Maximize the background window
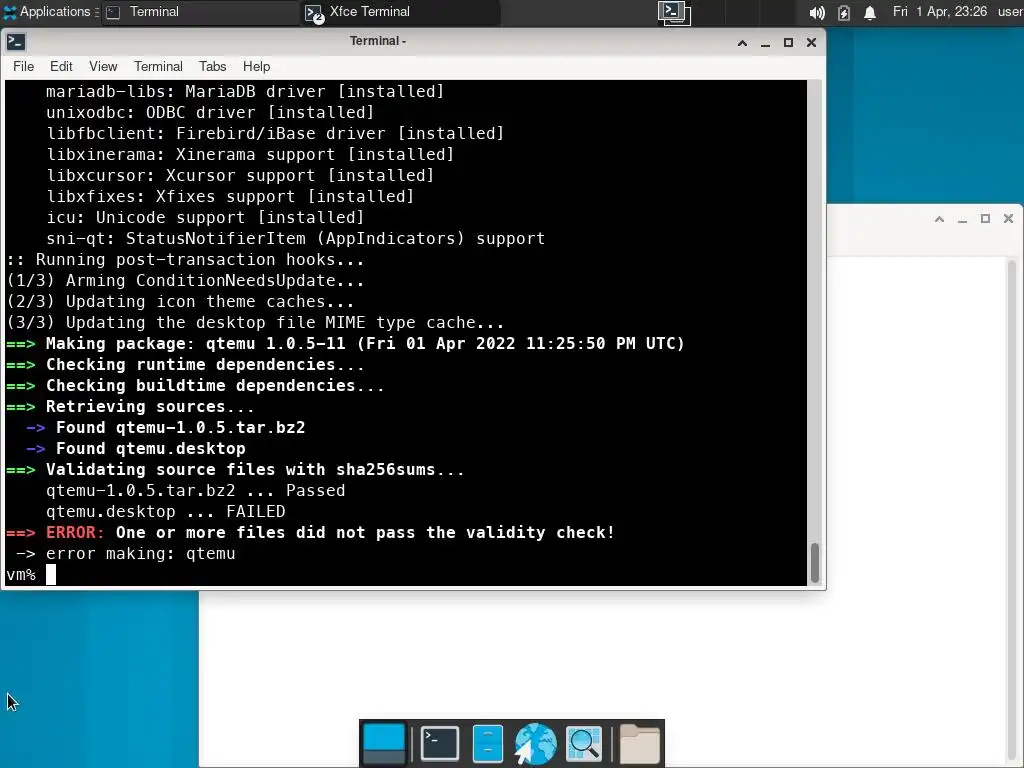The height and width of the screenshot is (768, 1024). coord(985,219)
